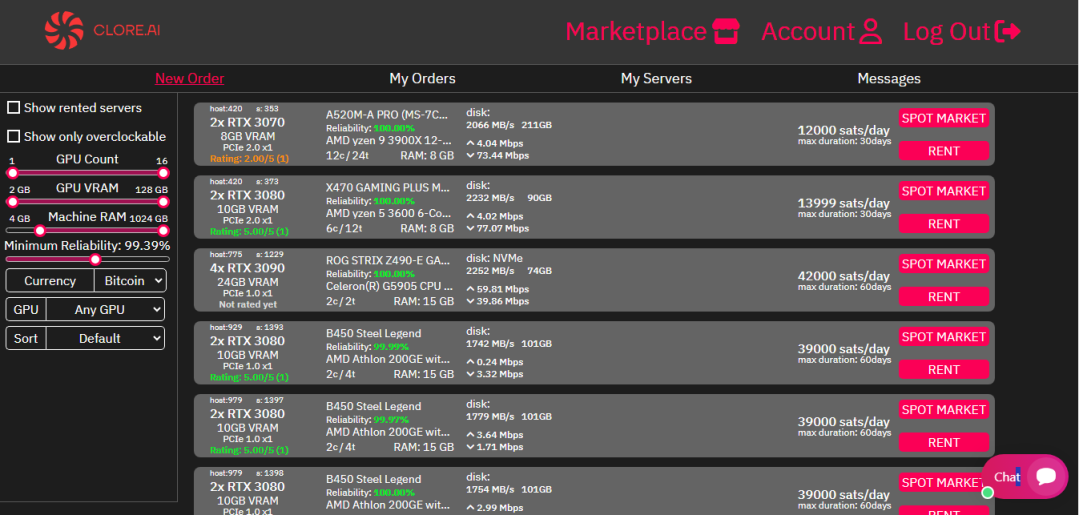
Task: Open the Account page link
Action: (808, 32)
